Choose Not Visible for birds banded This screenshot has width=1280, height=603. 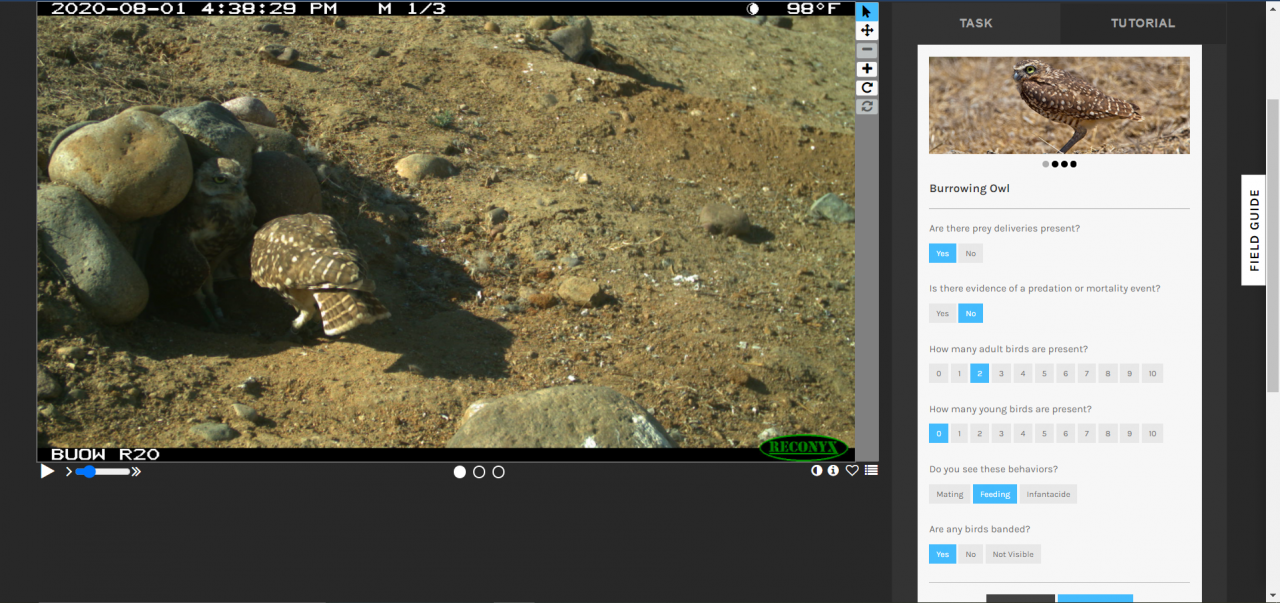point(1013,554)
